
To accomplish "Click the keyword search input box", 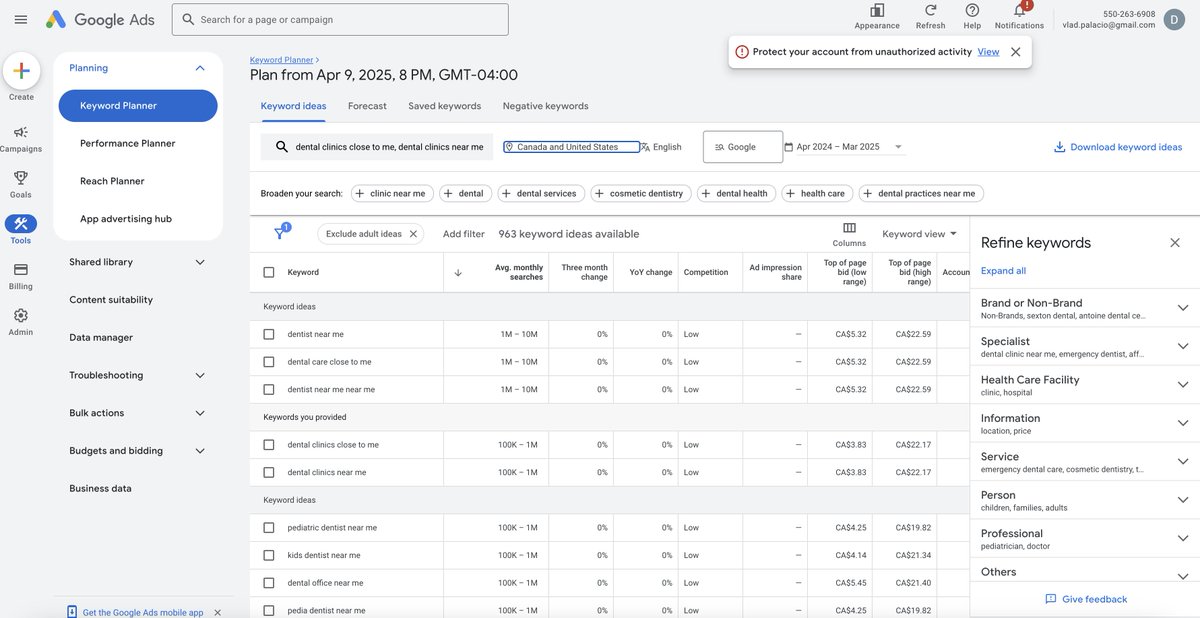I will (377, 147).
